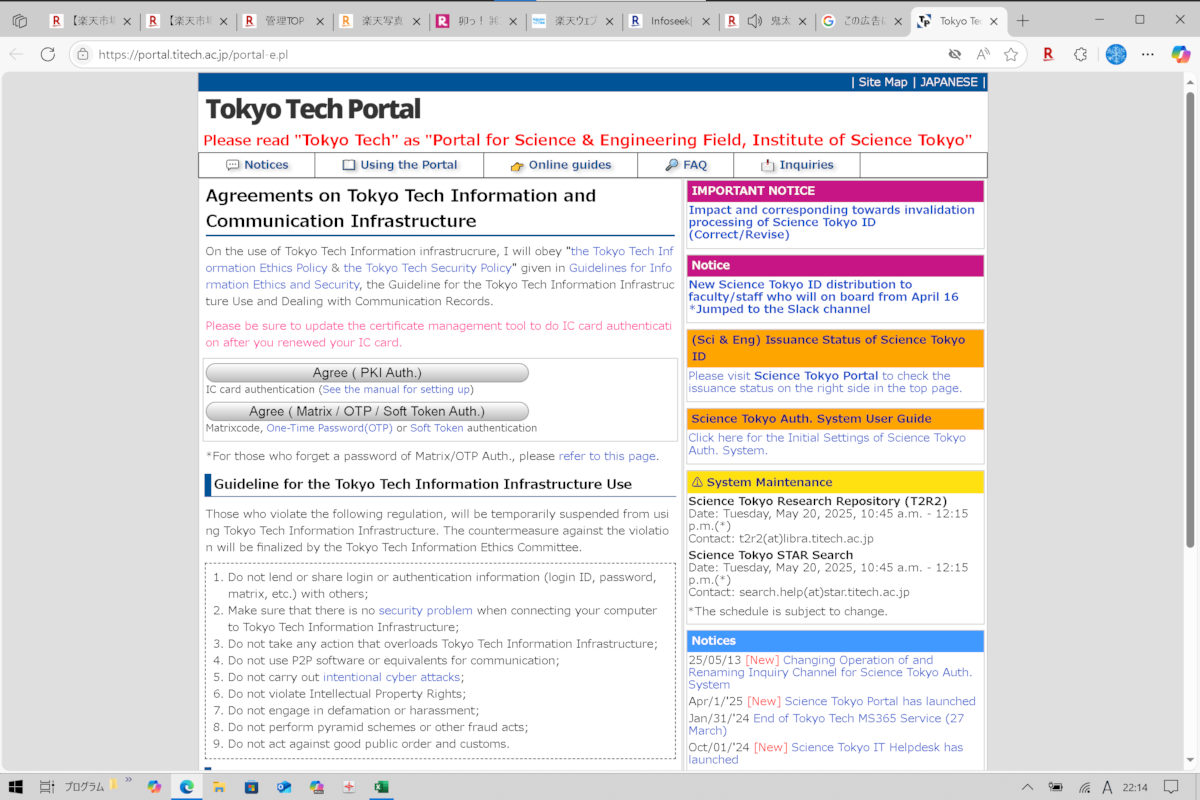Switch to the Infoseek browser tab
1200x800 pixels.
[x=671, y=21]
